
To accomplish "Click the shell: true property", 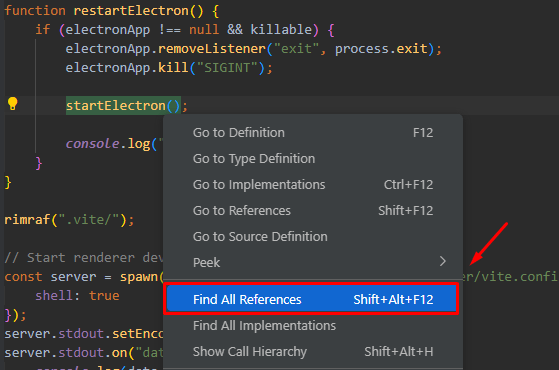I will point(77,296).
